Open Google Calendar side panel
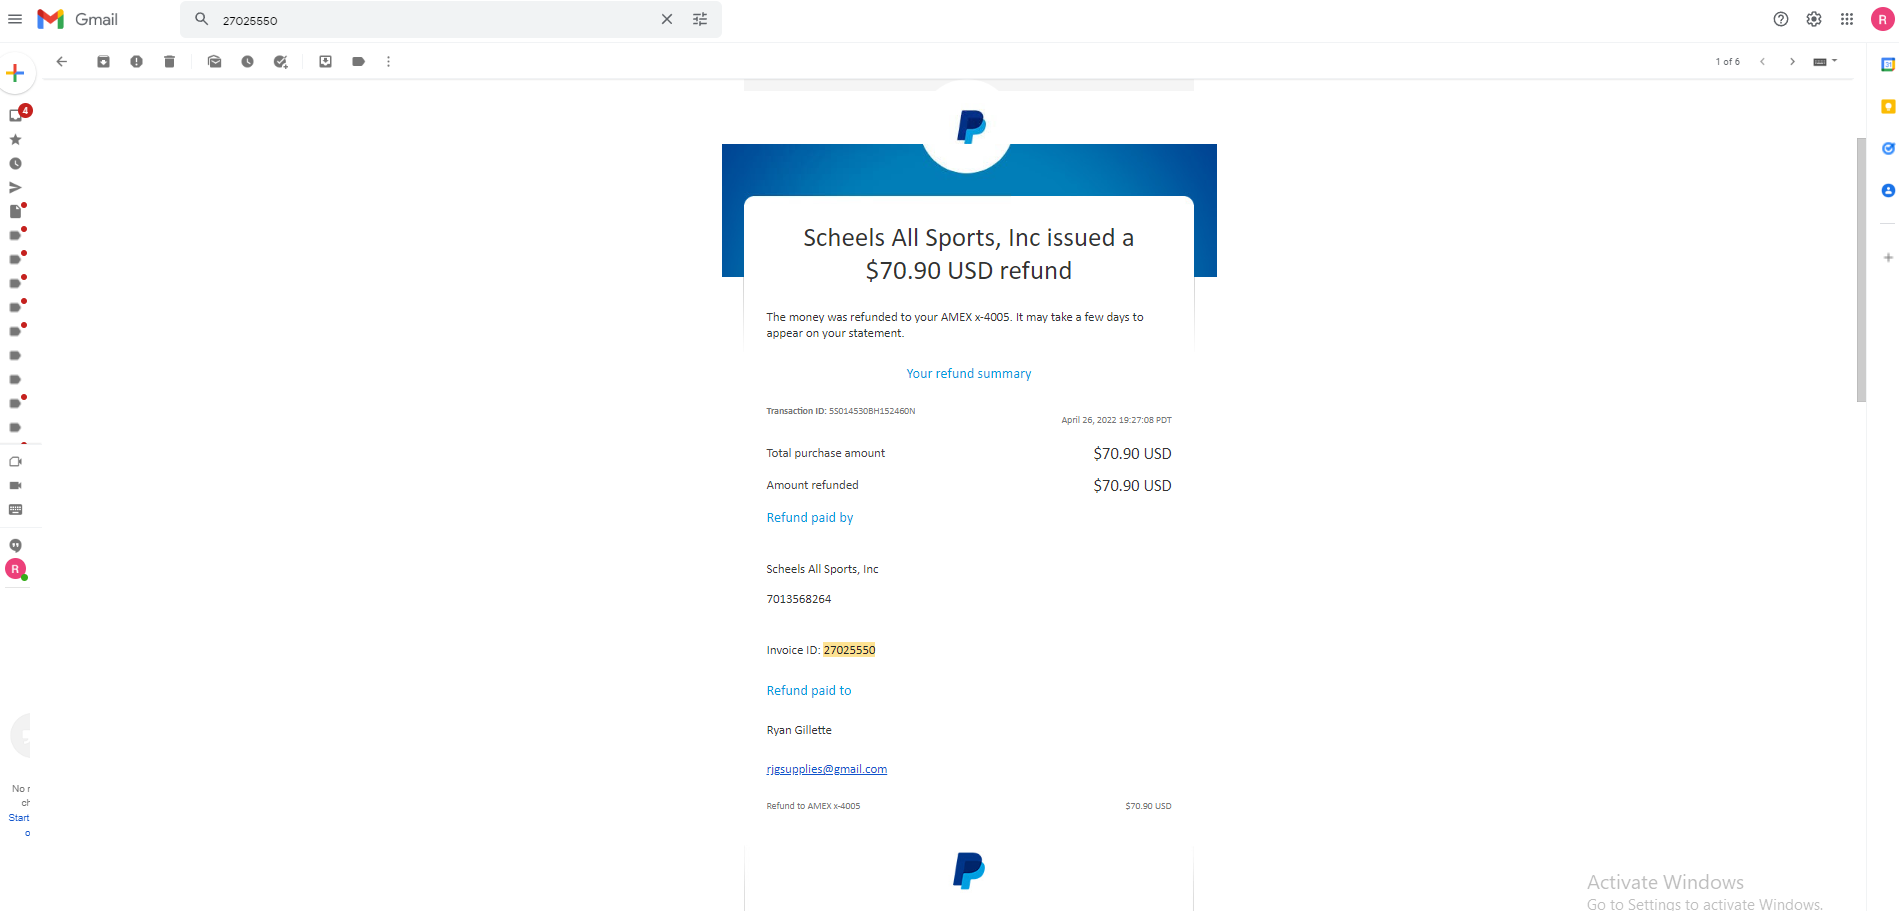 click(x=1888, y=65)
